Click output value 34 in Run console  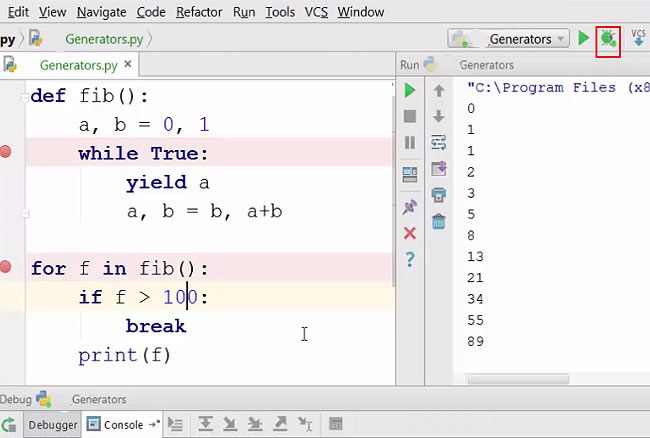[475, 299]
